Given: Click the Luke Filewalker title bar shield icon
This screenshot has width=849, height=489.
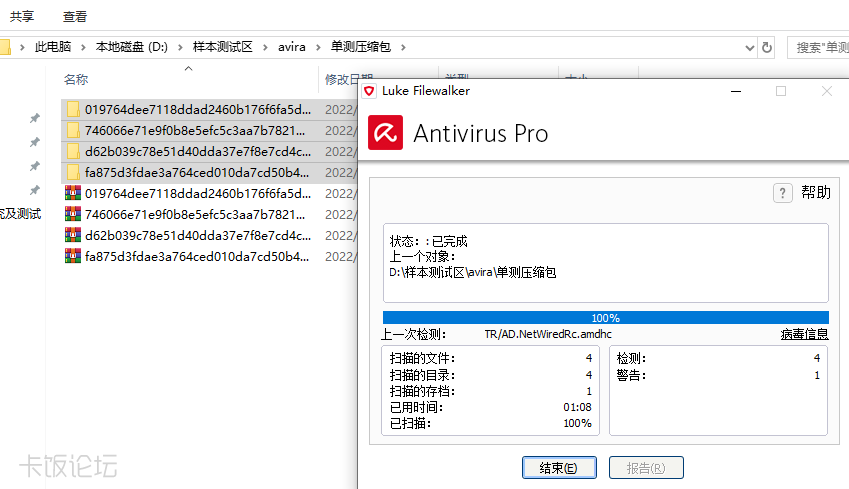Looking at the screenshot, I should point(369,91).
